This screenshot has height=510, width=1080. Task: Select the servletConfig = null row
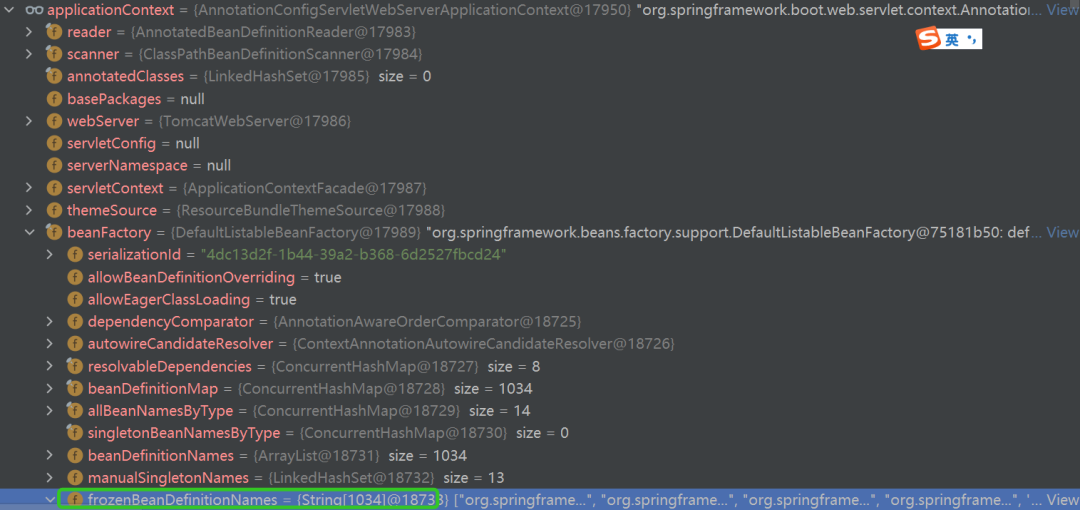[540, 143]
